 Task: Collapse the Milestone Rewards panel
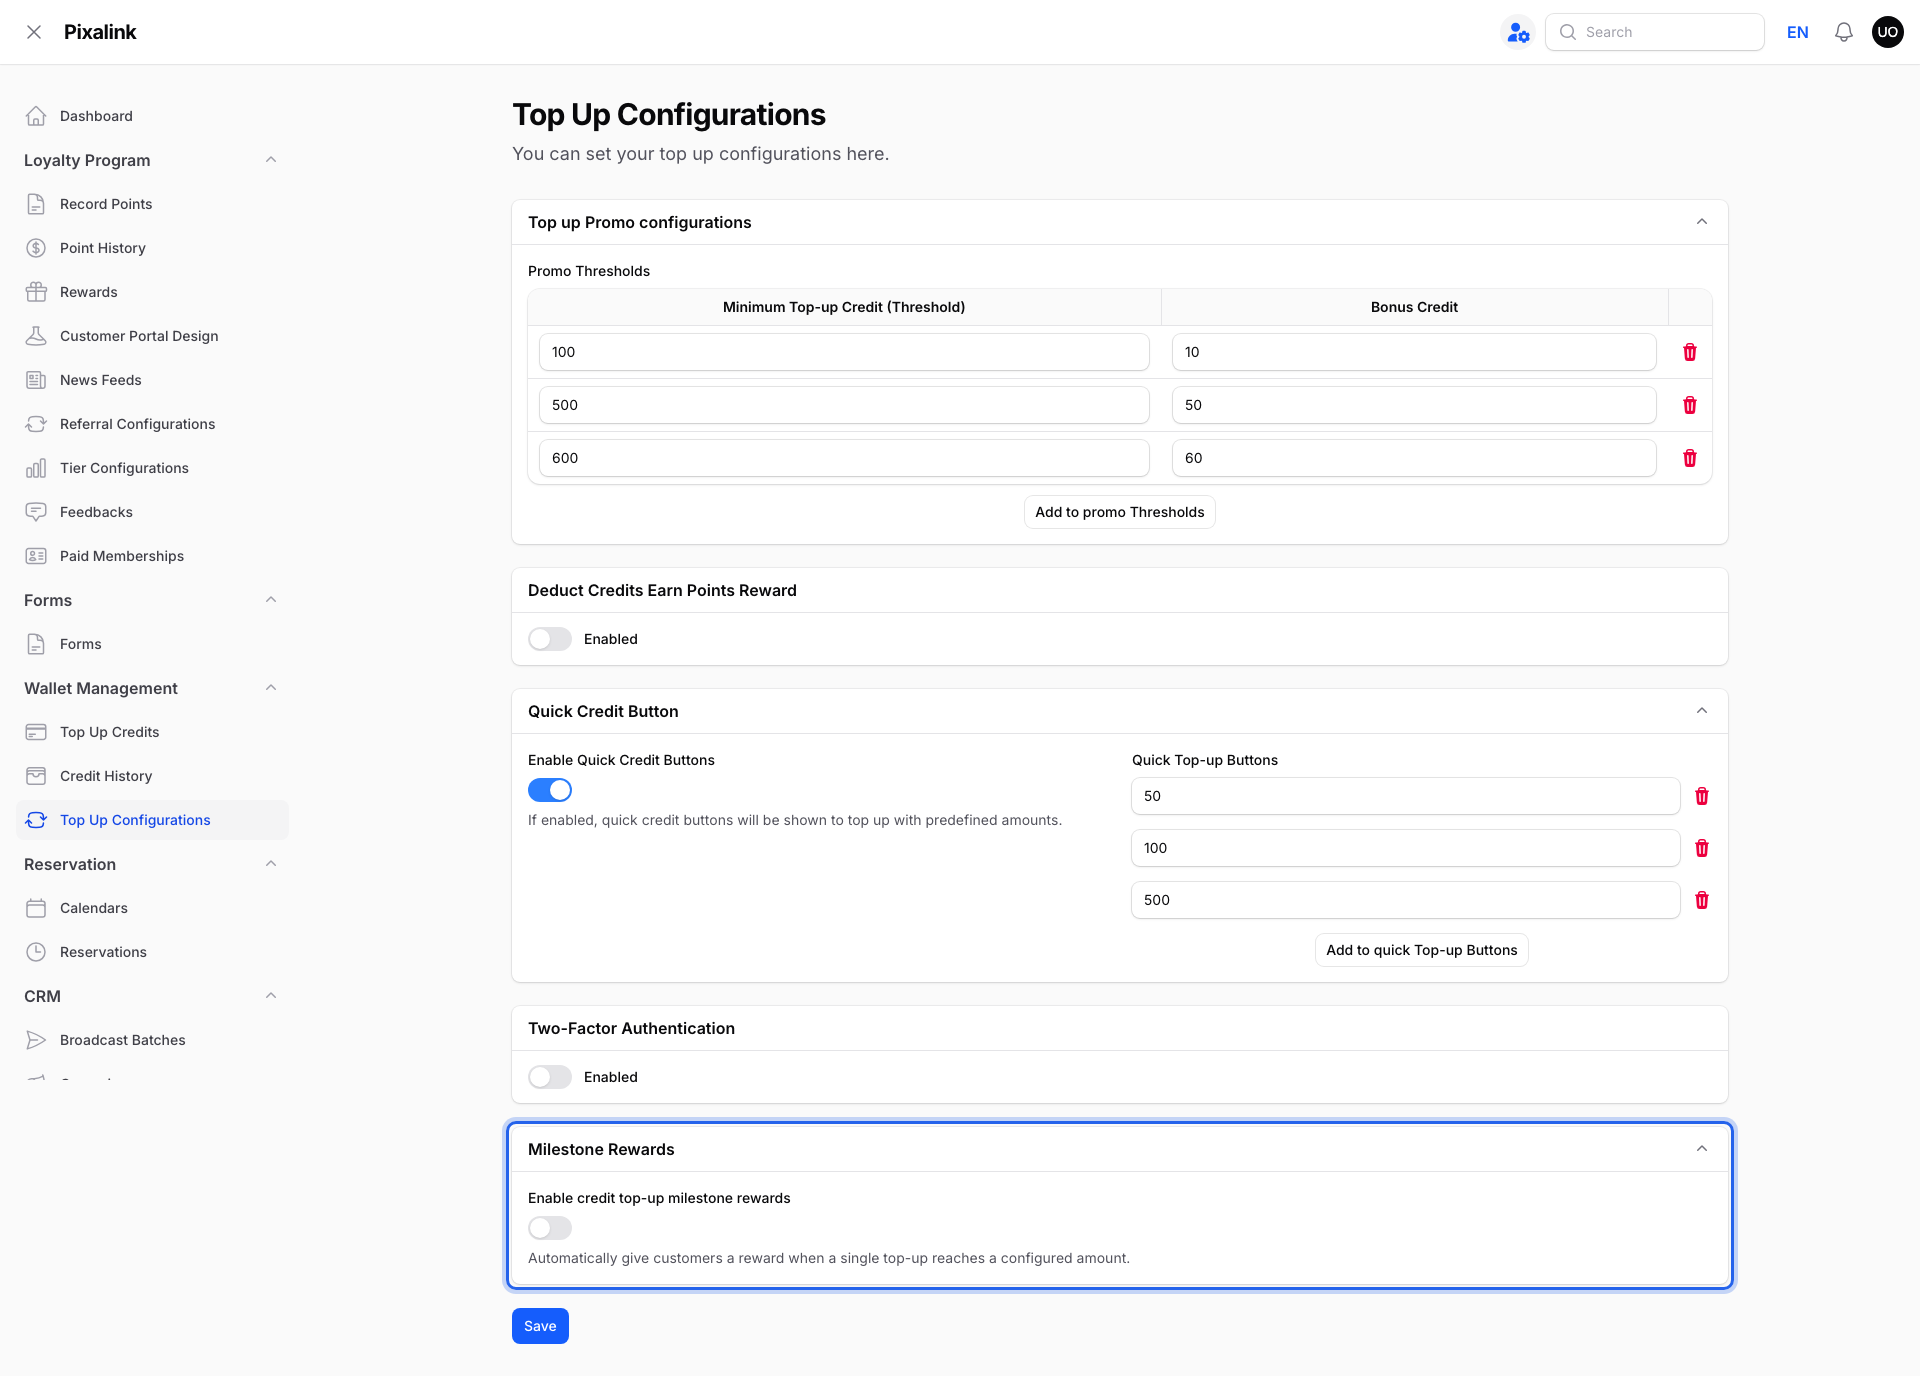coord(1702,1149)
